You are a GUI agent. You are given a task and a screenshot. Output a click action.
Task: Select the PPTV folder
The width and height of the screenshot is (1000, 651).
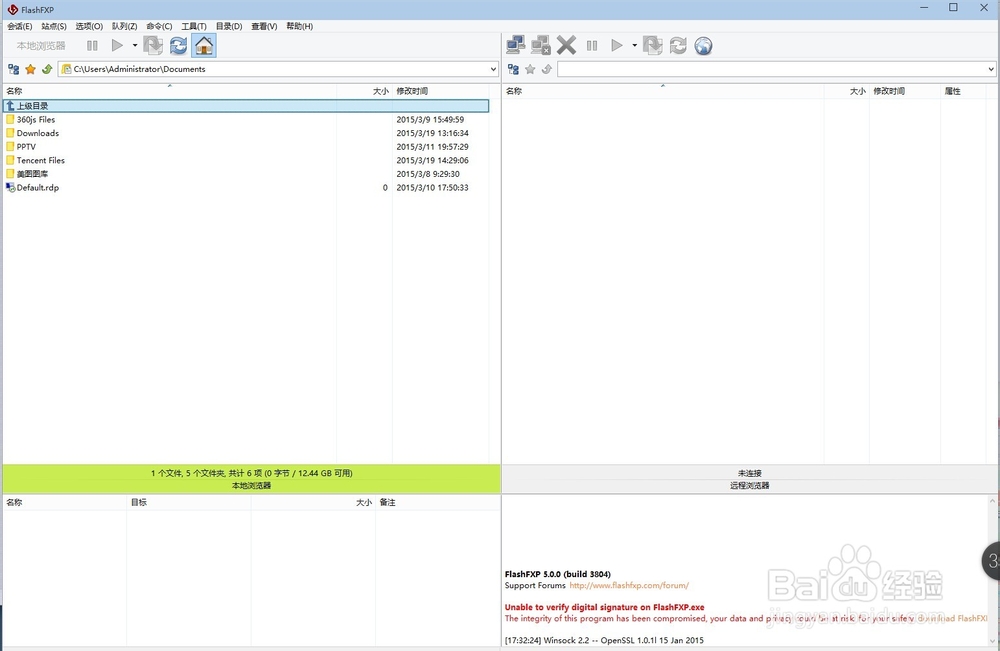pyautogui.click(x=246, y=147)
